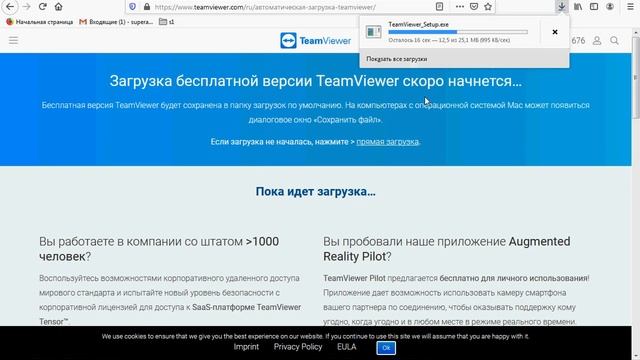Click the TeamViewer logo
This screenshot has width=640, height=360.
[x=316, y=41]
